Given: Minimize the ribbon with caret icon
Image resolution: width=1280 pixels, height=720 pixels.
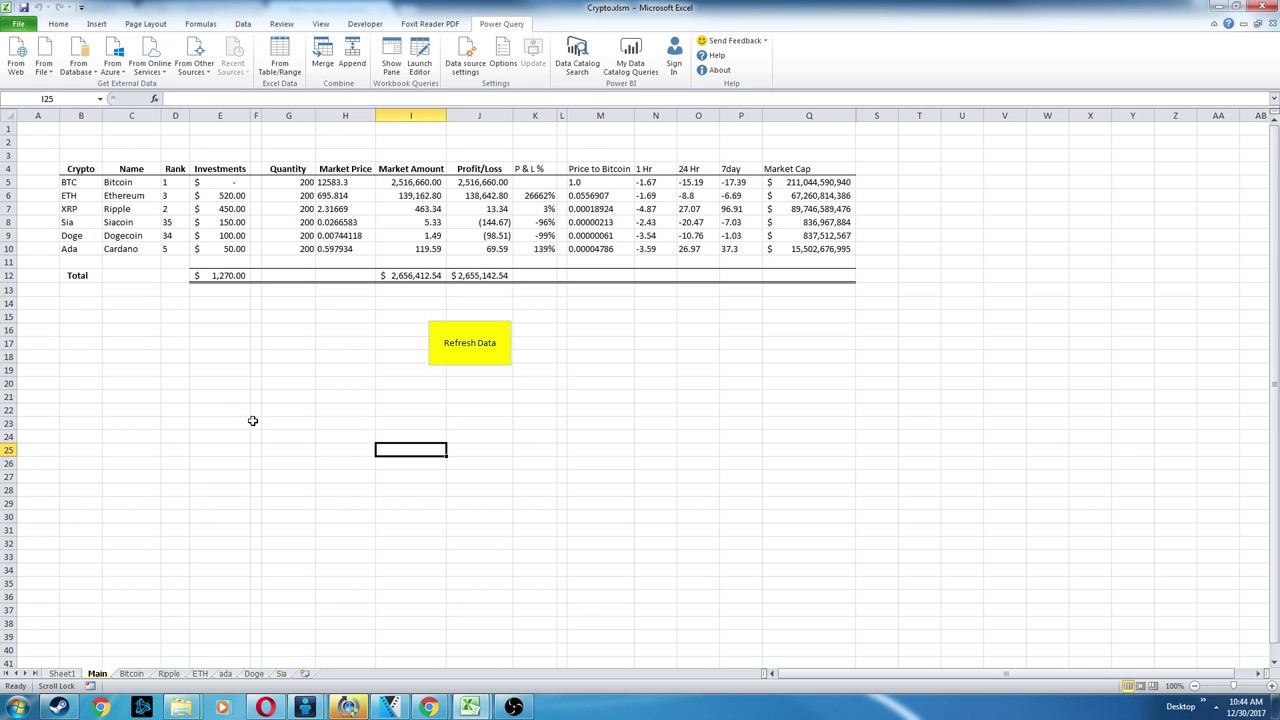Looking at the screenshot, I should 1215,24.
